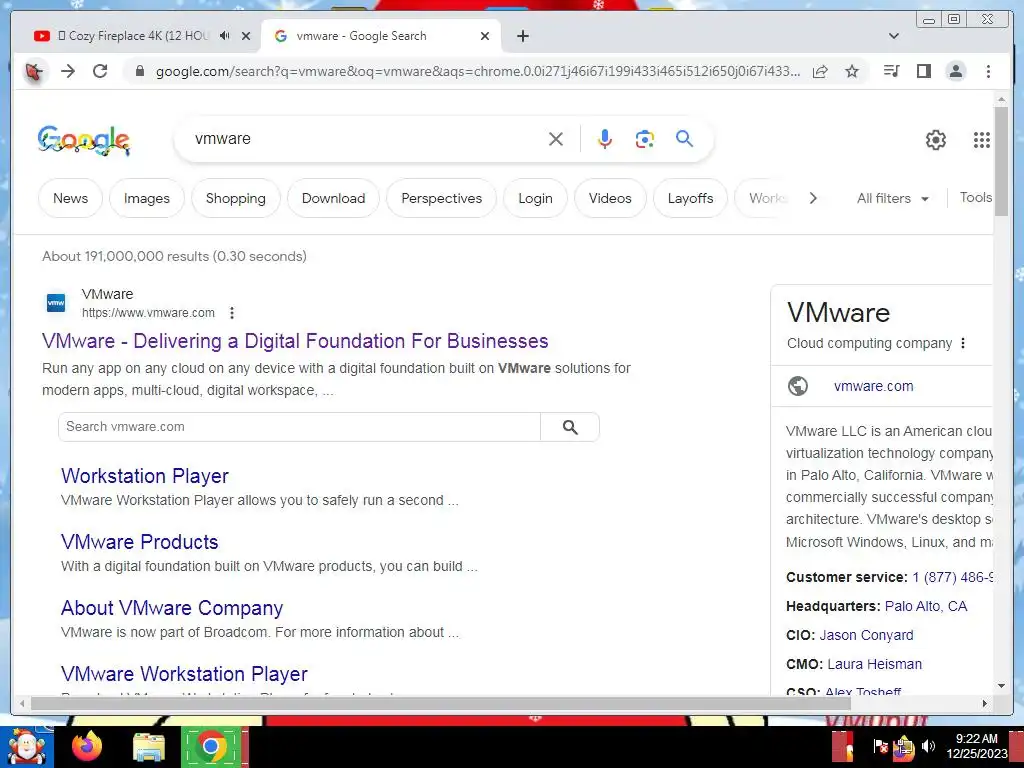Open Google apps grid
This screenshot has height=768, width=1024.
pyautogui.click(x=982, y=140)
